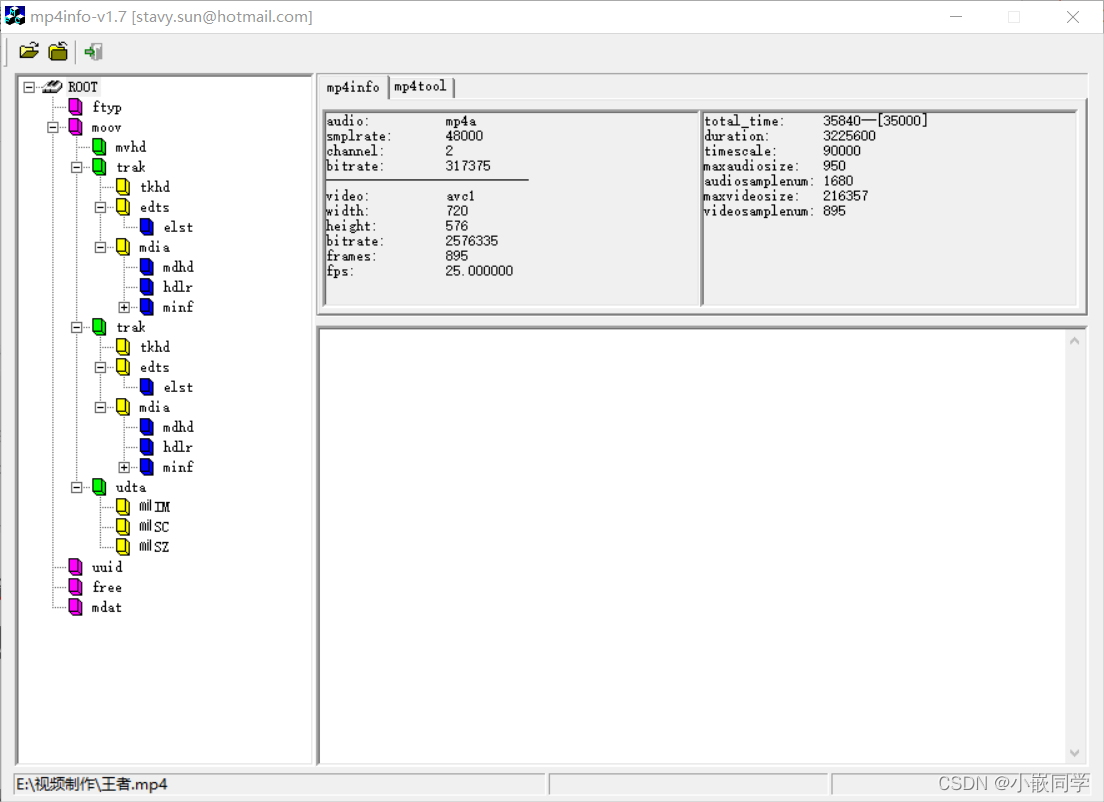Click the first green trak box icon
The width and height of the screenshot is (1104, 802).
tap(99, 167)
